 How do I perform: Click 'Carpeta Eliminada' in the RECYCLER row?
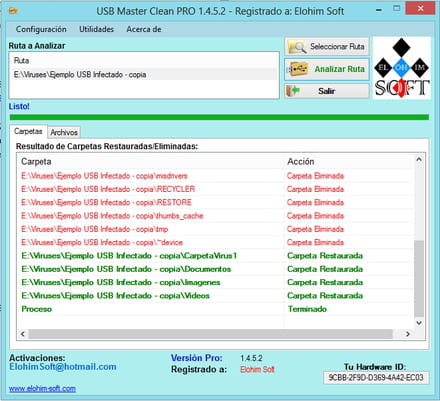tap(315, 189)
